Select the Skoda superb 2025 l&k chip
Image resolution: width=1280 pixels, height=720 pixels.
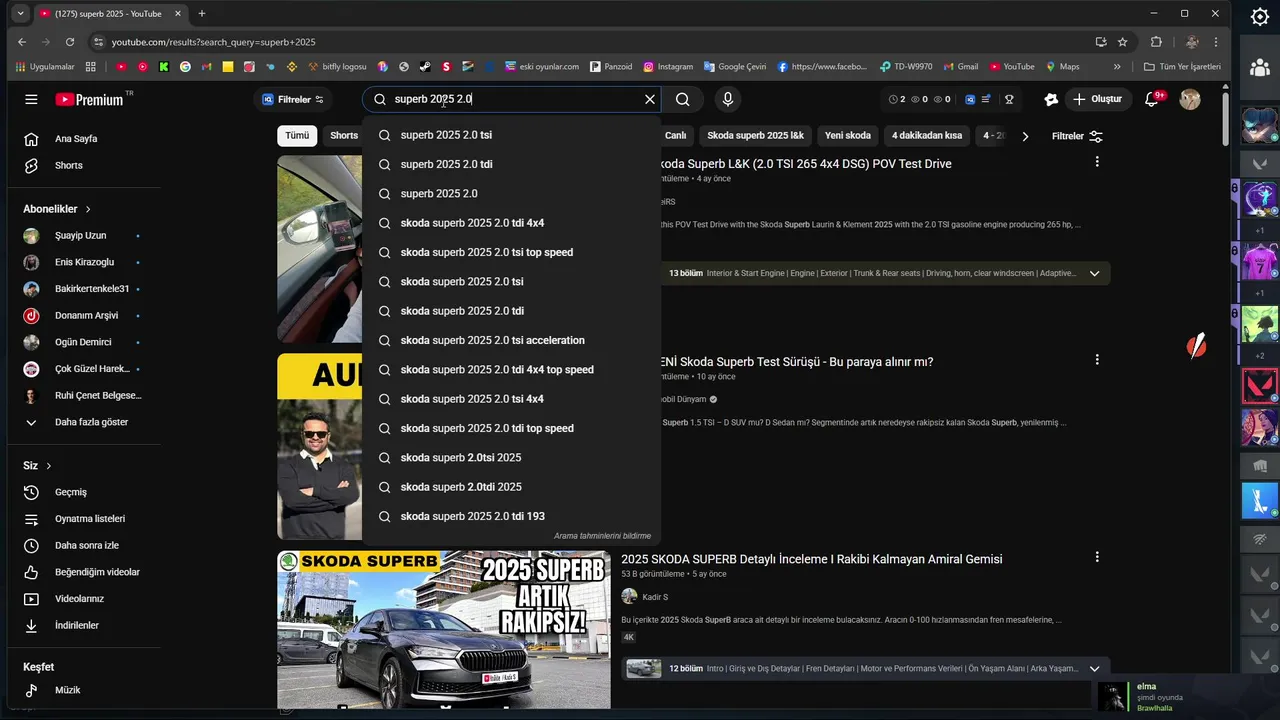[x=755, y=135]
